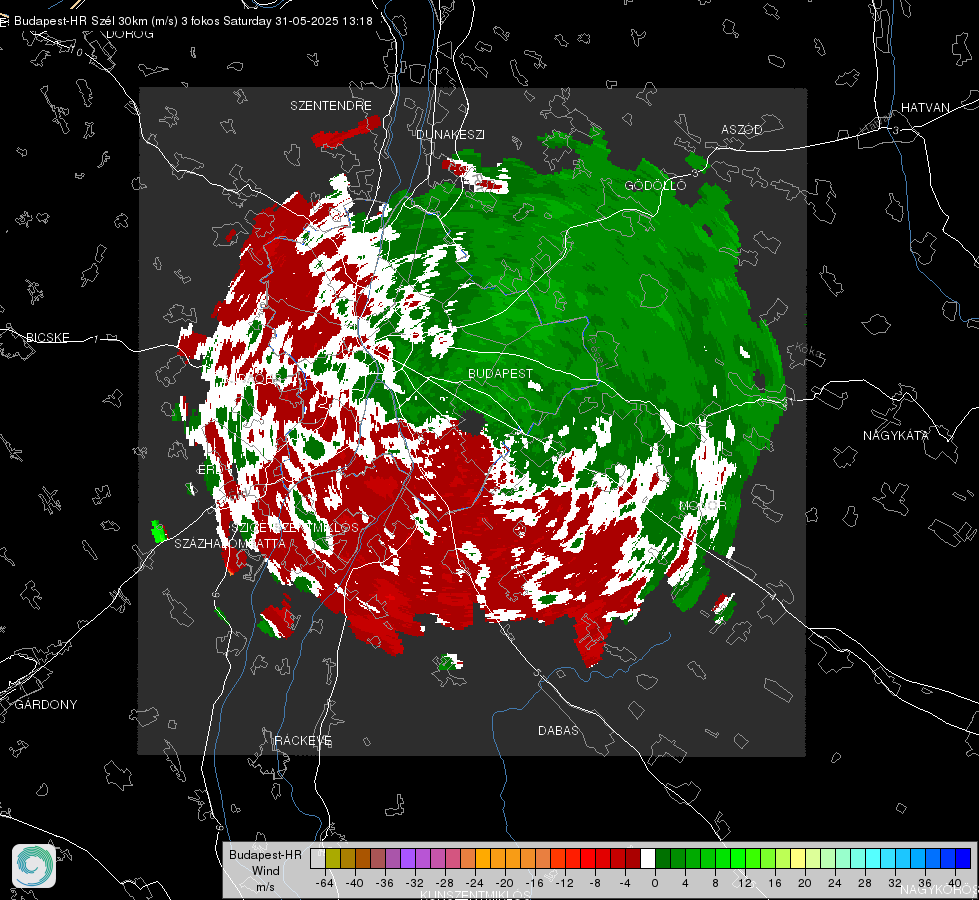This screenshot has height=900, width=979.
Task: Click the DOROG town label
Action: pos(130,34)
